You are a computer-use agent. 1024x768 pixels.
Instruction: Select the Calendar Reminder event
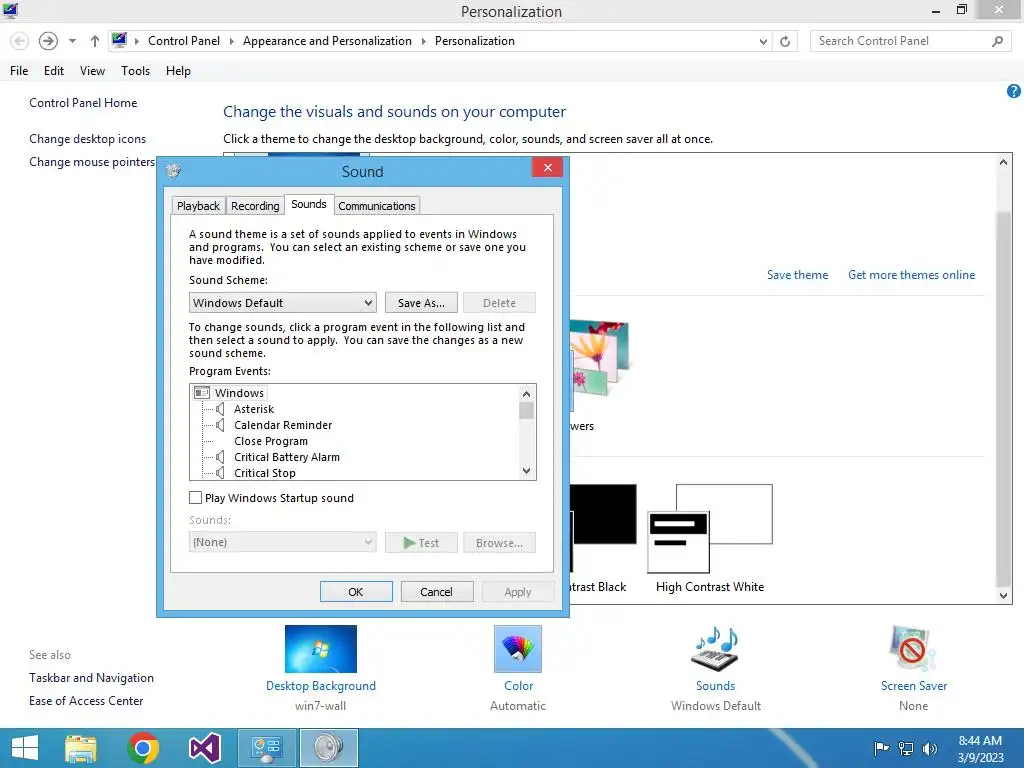(283, 425)
